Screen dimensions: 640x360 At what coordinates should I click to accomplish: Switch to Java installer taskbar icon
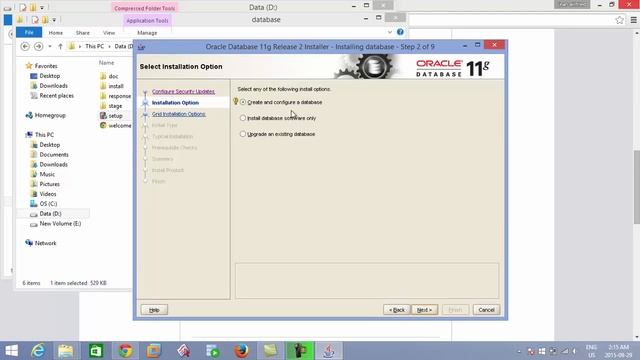tap(329, 351)
